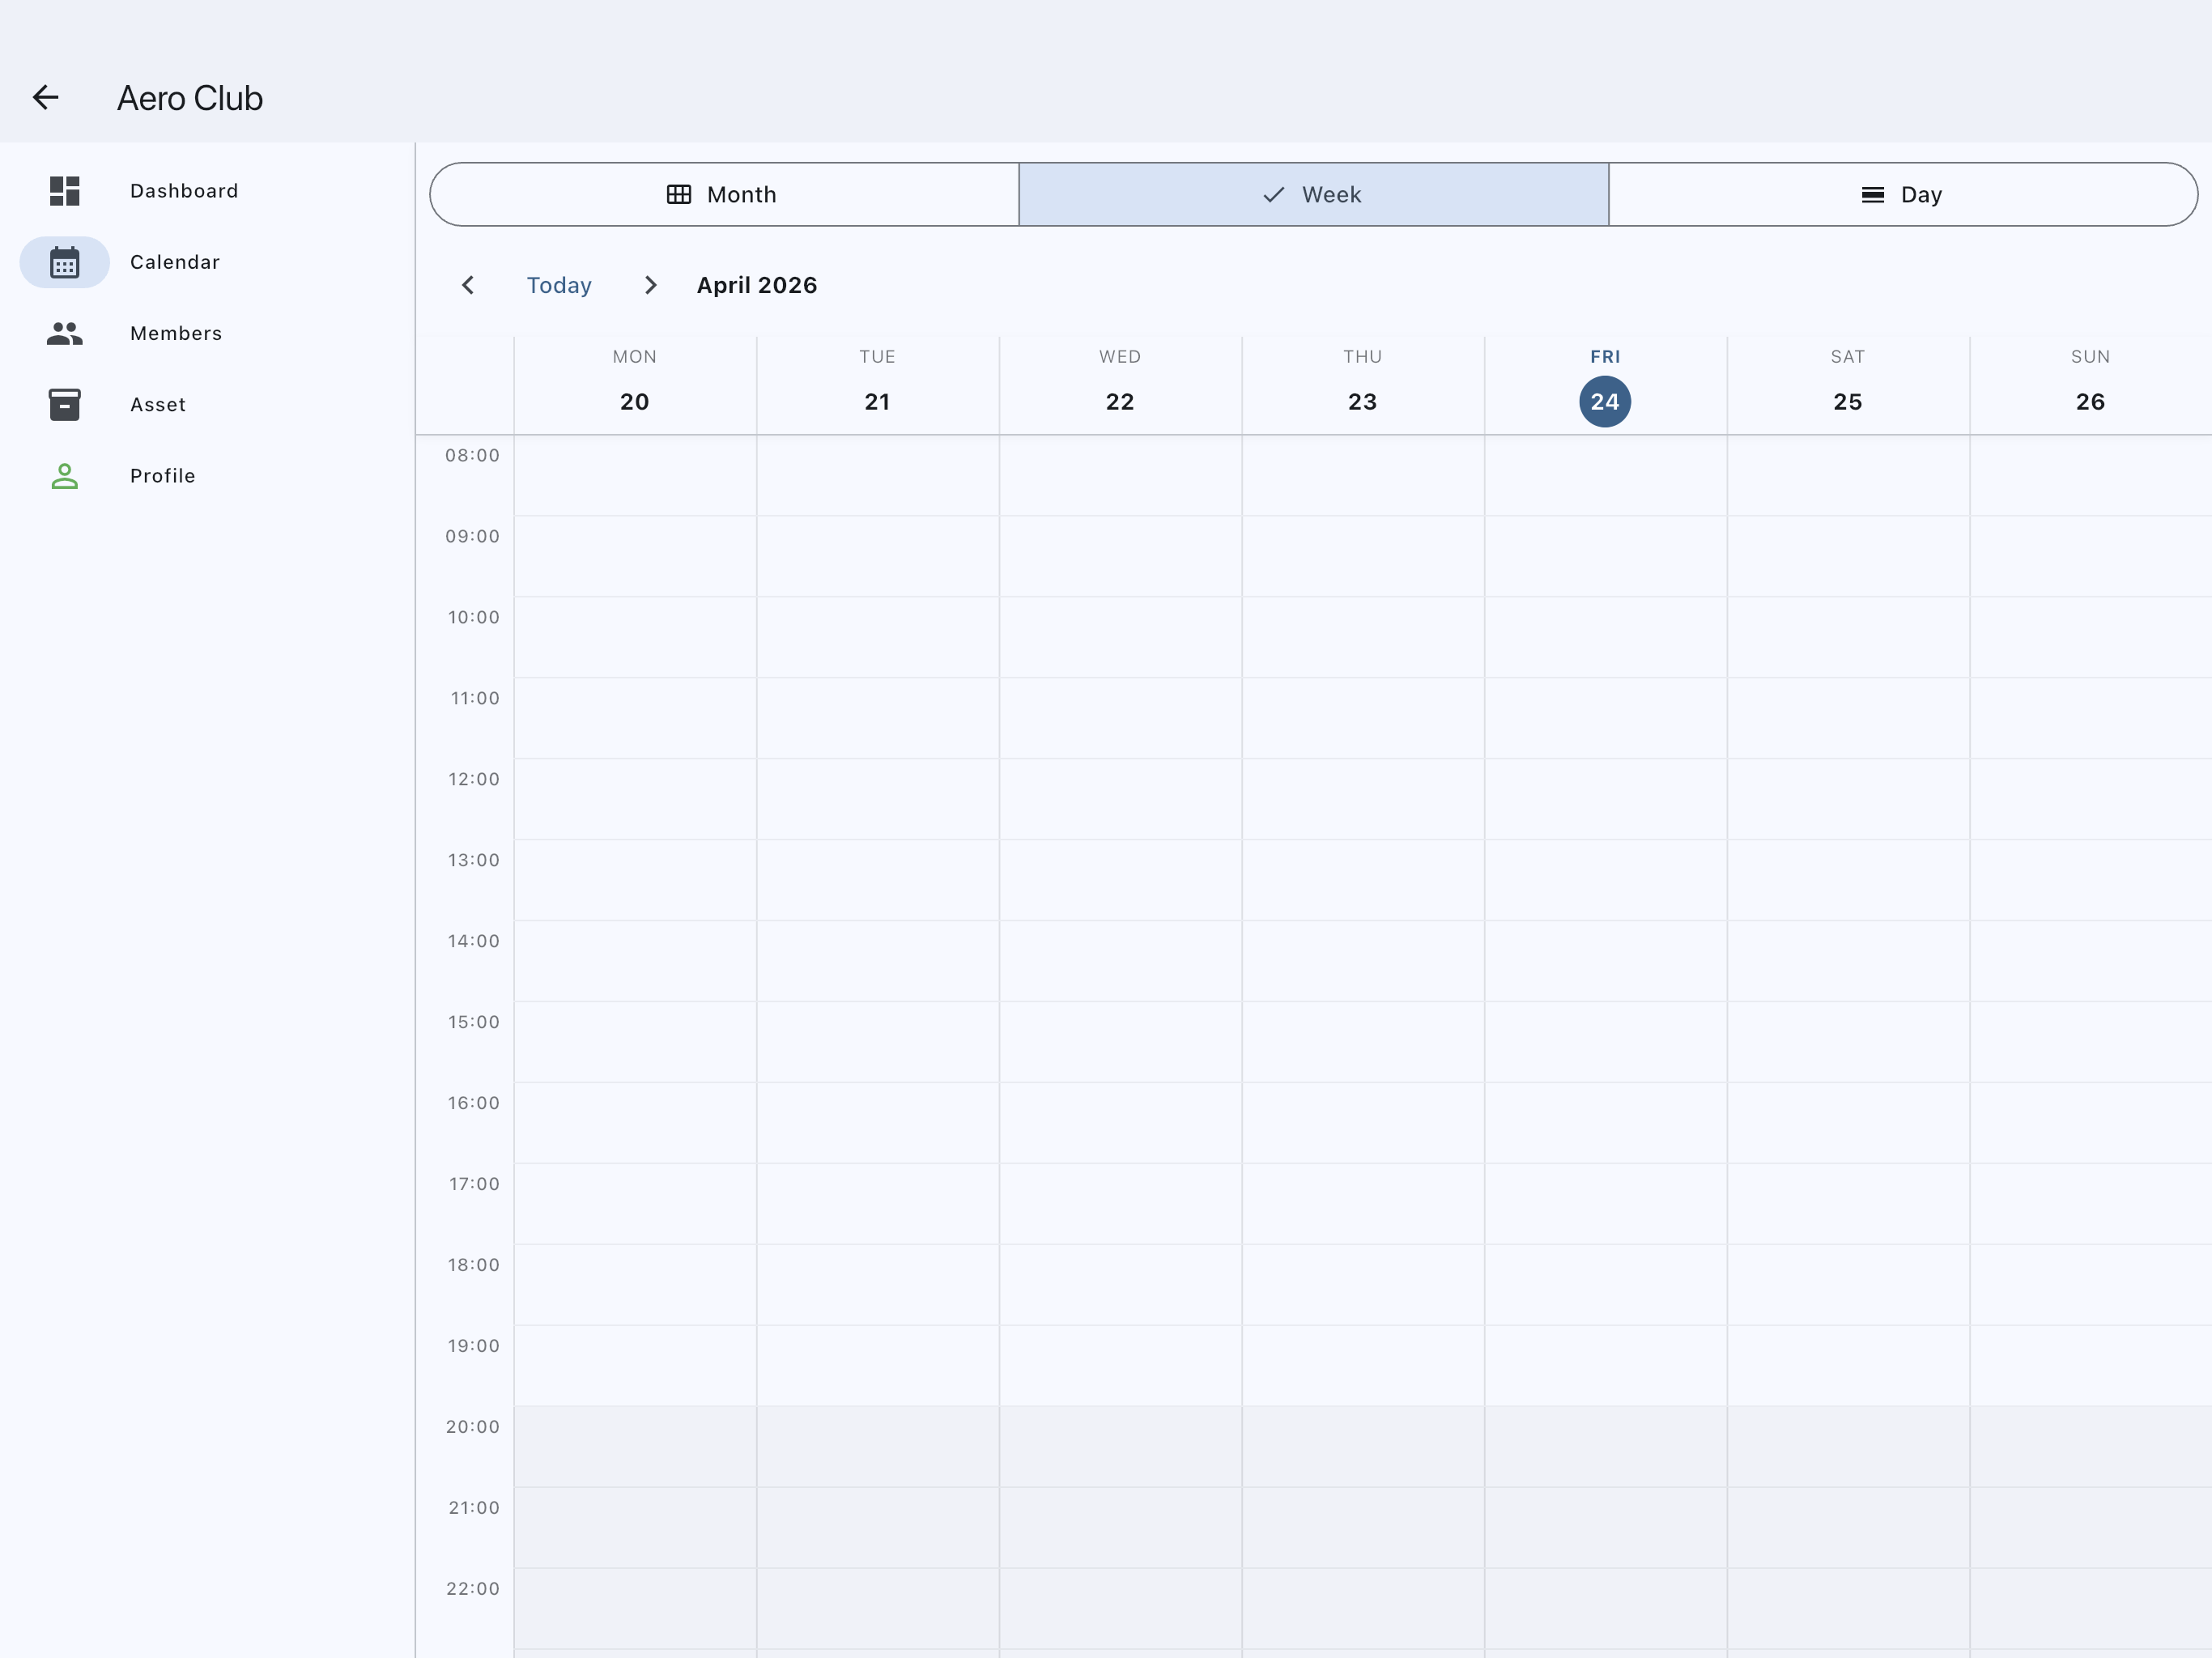The height and width of the screenshot is (1658, 2212).
Task: Click the April 2026 title
Action: coord(757,285)
